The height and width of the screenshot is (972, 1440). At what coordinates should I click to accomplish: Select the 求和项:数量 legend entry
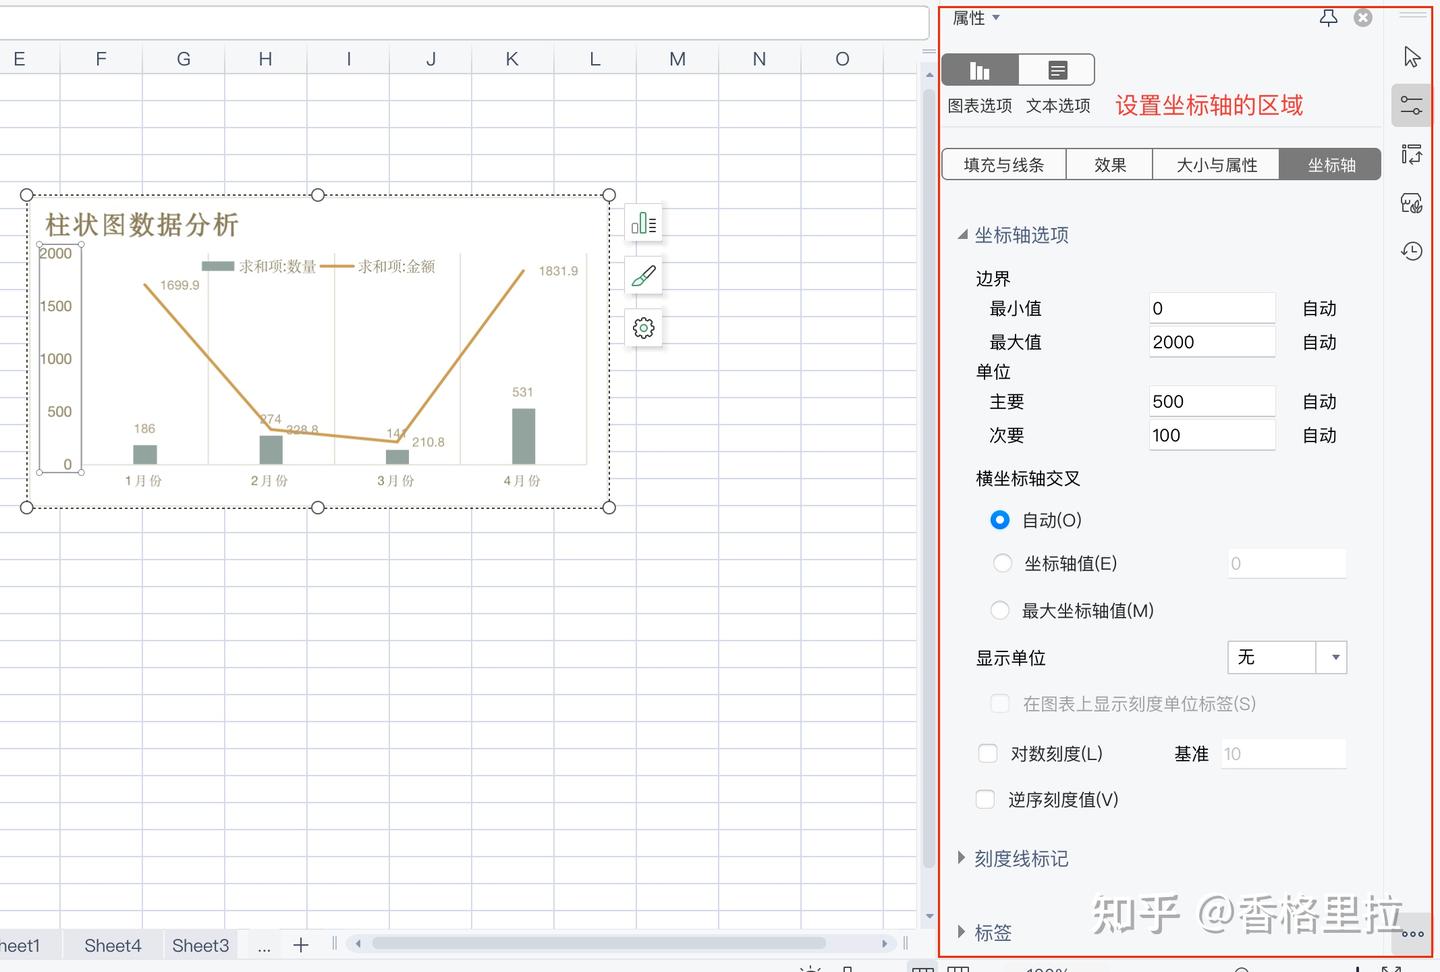point(259,266)
